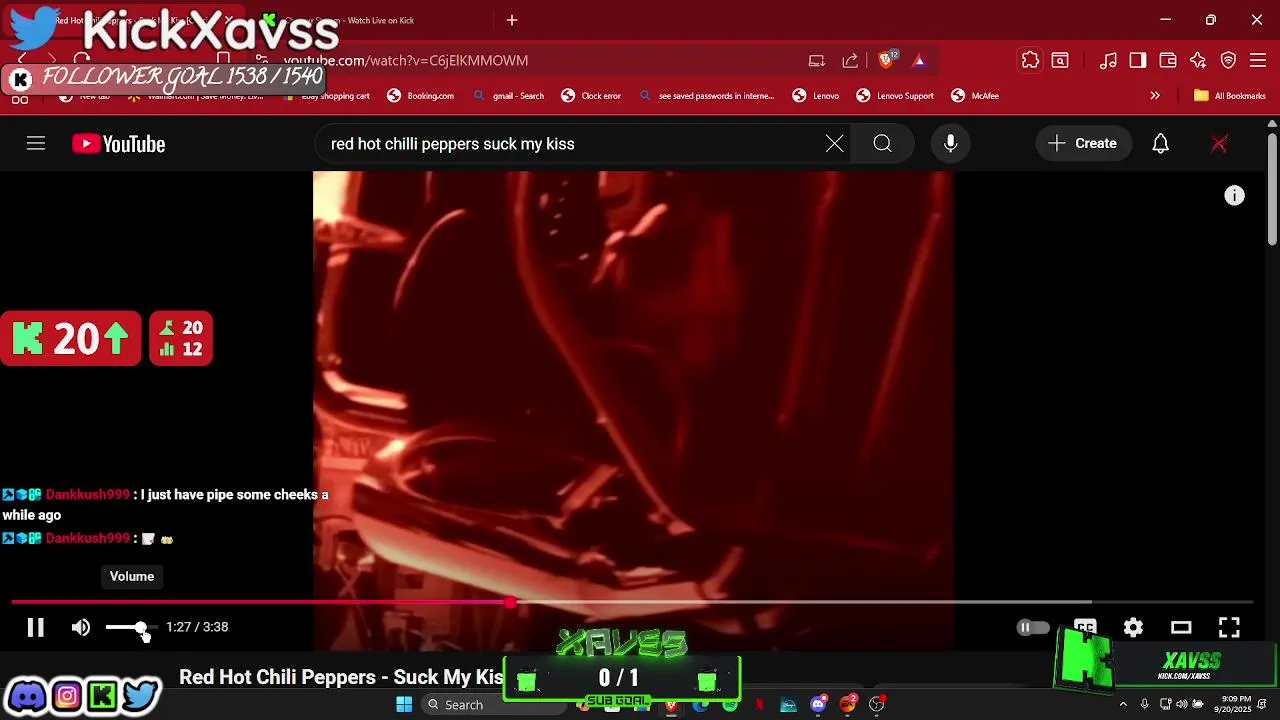Image resolution: width=1280 pixels, height=720 pixels.
Task: Open the Brave VPN shield icon
Action: (x=1228, y=61)
